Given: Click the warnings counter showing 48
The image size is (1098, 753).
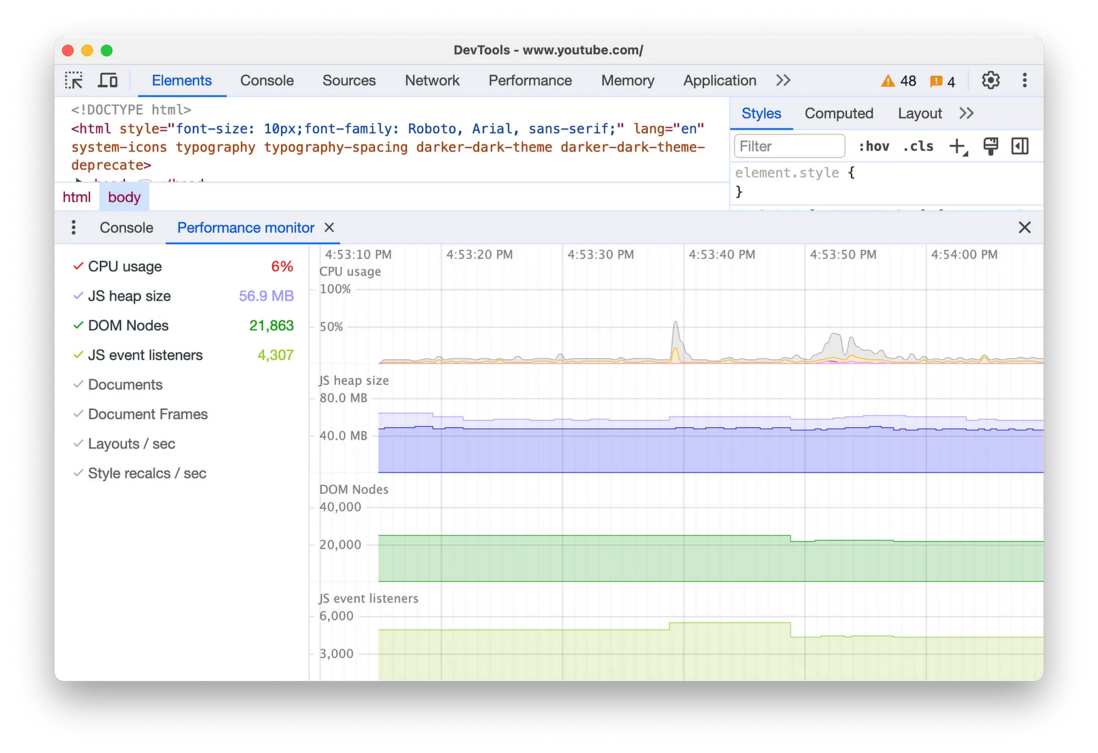Looking at the screenshot, I should pos(898,81).
